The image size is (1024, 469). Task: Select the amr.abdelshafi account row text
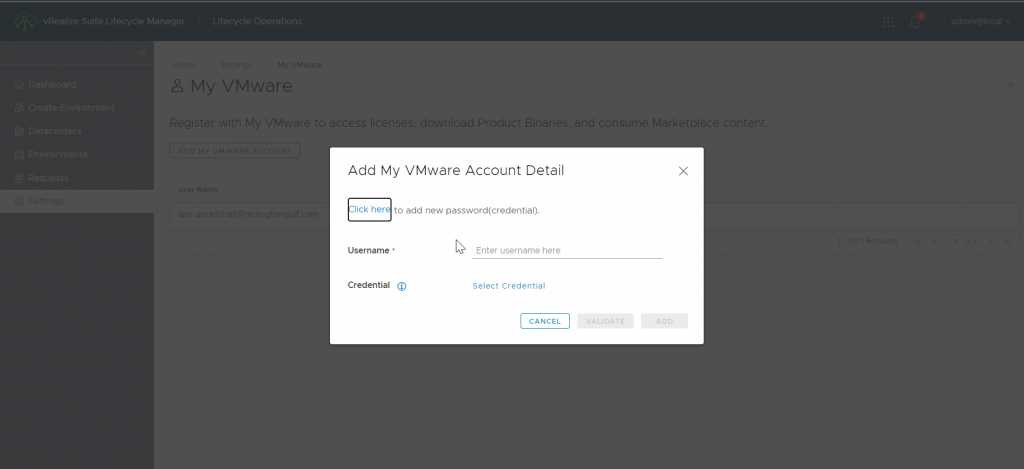coord(248,214)
